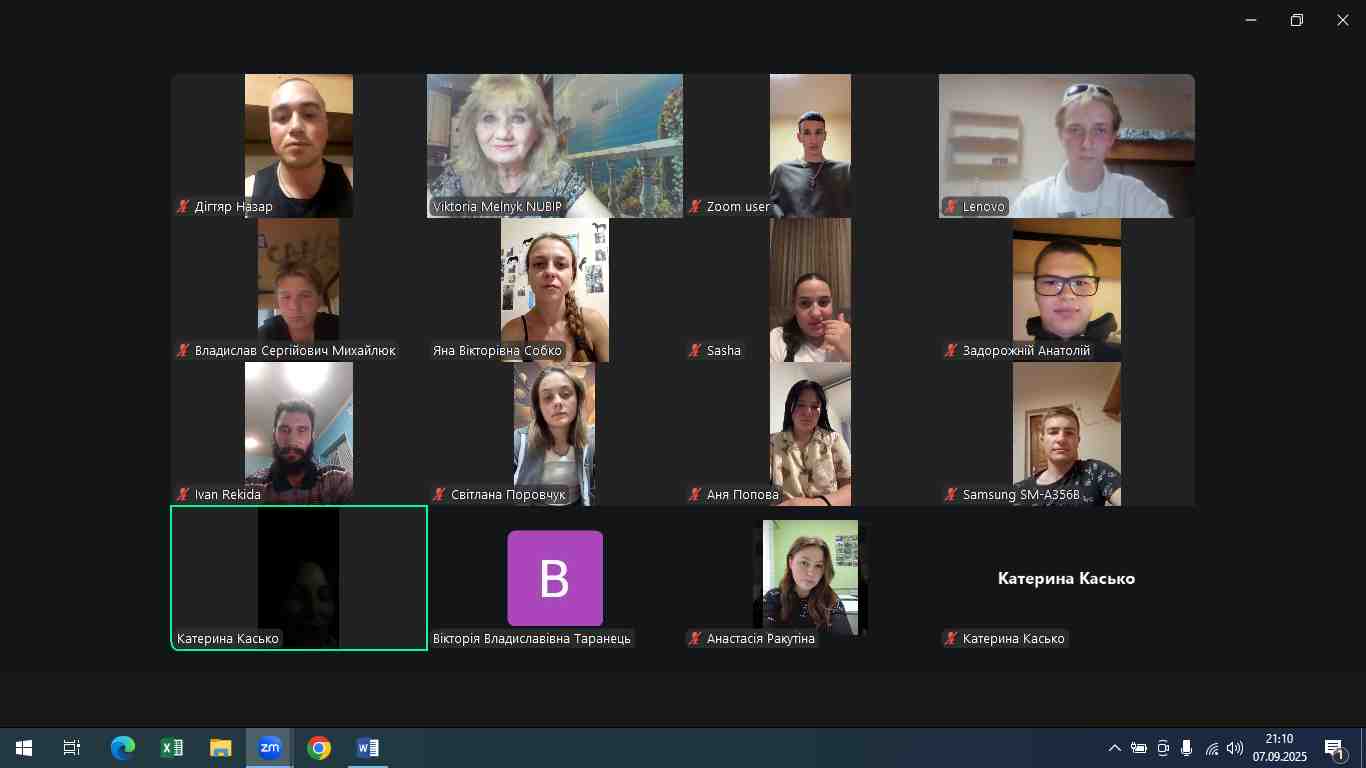The image size is (1366, 768).
Task: Open Task View from the taskbar
Action: tap(72, 748)
